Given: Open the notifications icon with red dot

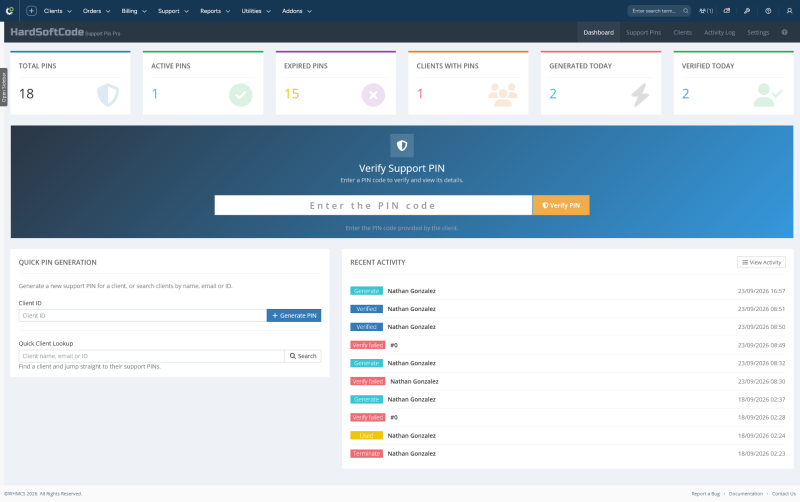Looking at the screenshot, I should click(x=727, y=11).
